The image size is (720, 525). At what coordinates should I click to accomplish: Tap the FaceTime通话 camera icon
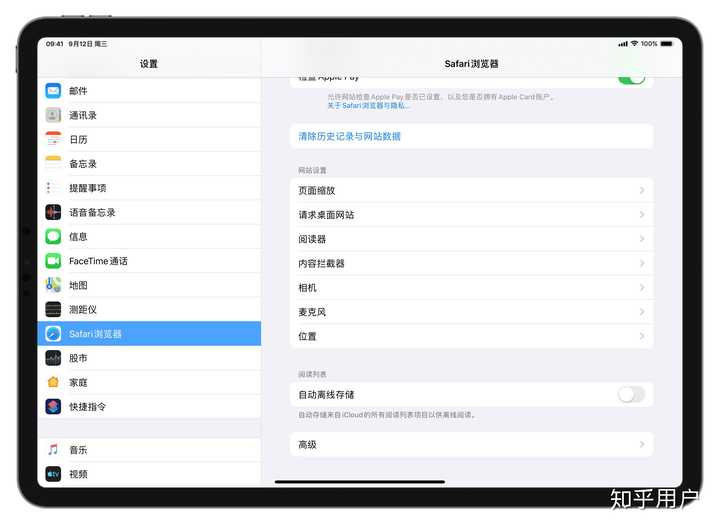point(53,261)
